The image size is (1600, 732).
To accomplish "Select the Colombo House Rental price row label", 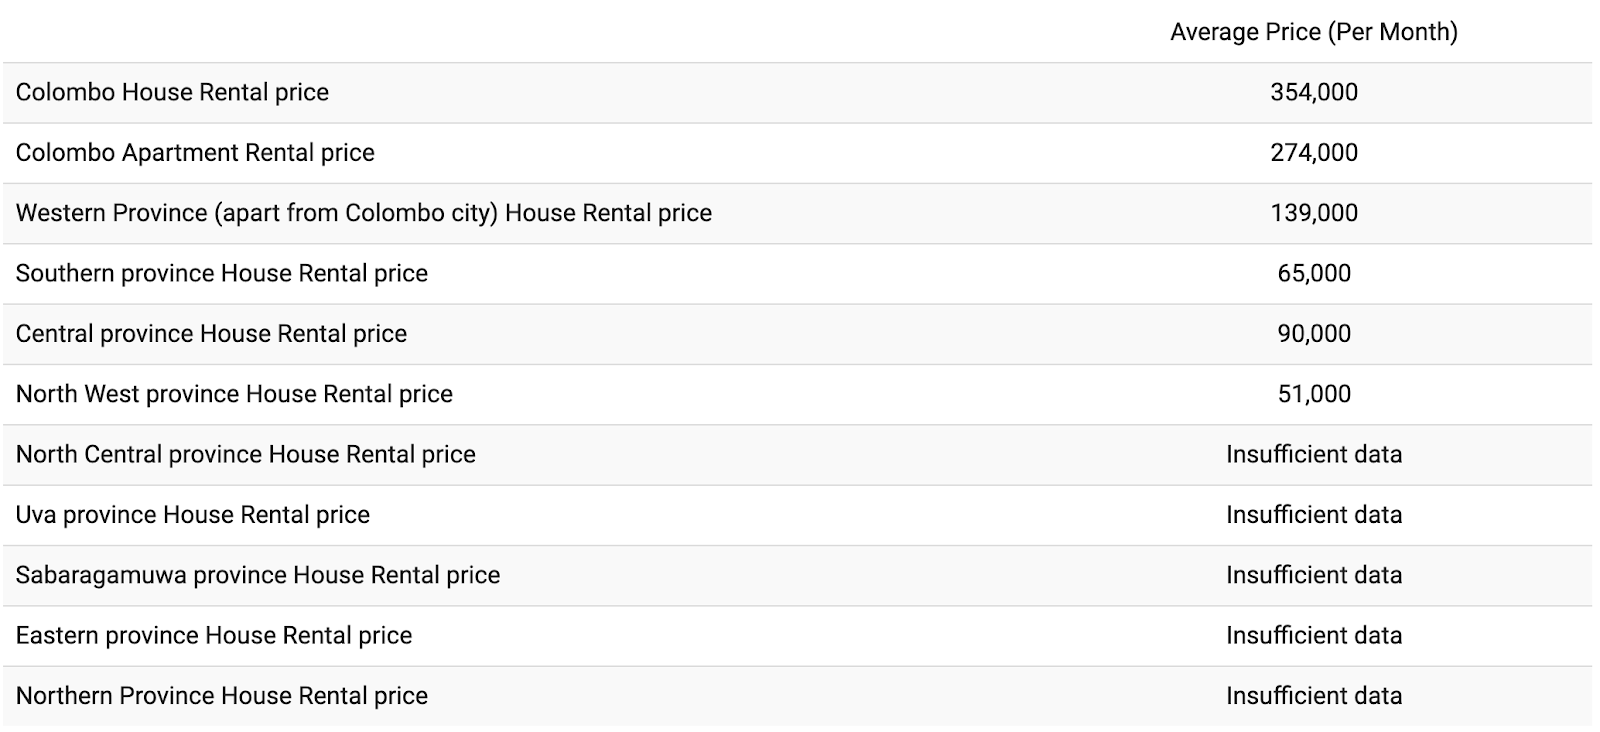I will [172, 92].
